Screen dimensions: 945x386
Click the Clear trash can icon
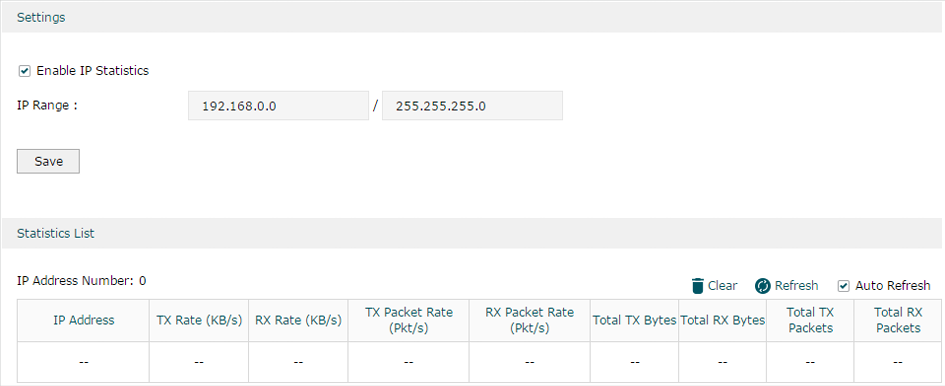pyautogui.click(x=698, y=286)
